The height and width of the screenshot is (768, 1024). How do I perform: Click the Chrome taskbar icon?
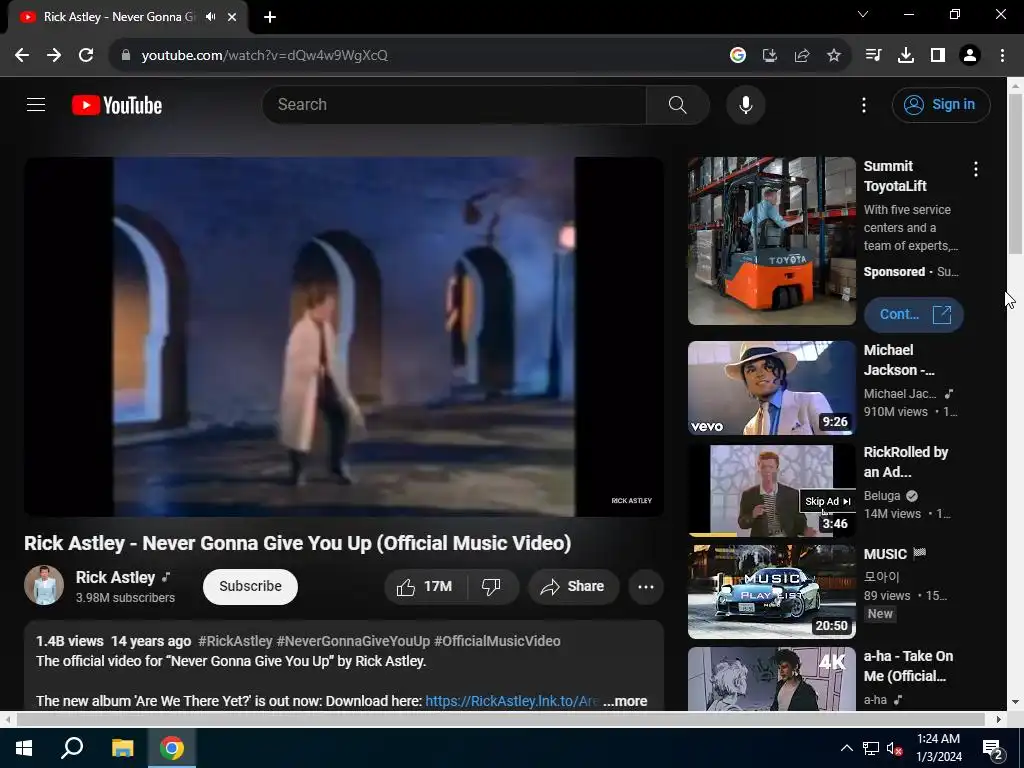point(172,748)
